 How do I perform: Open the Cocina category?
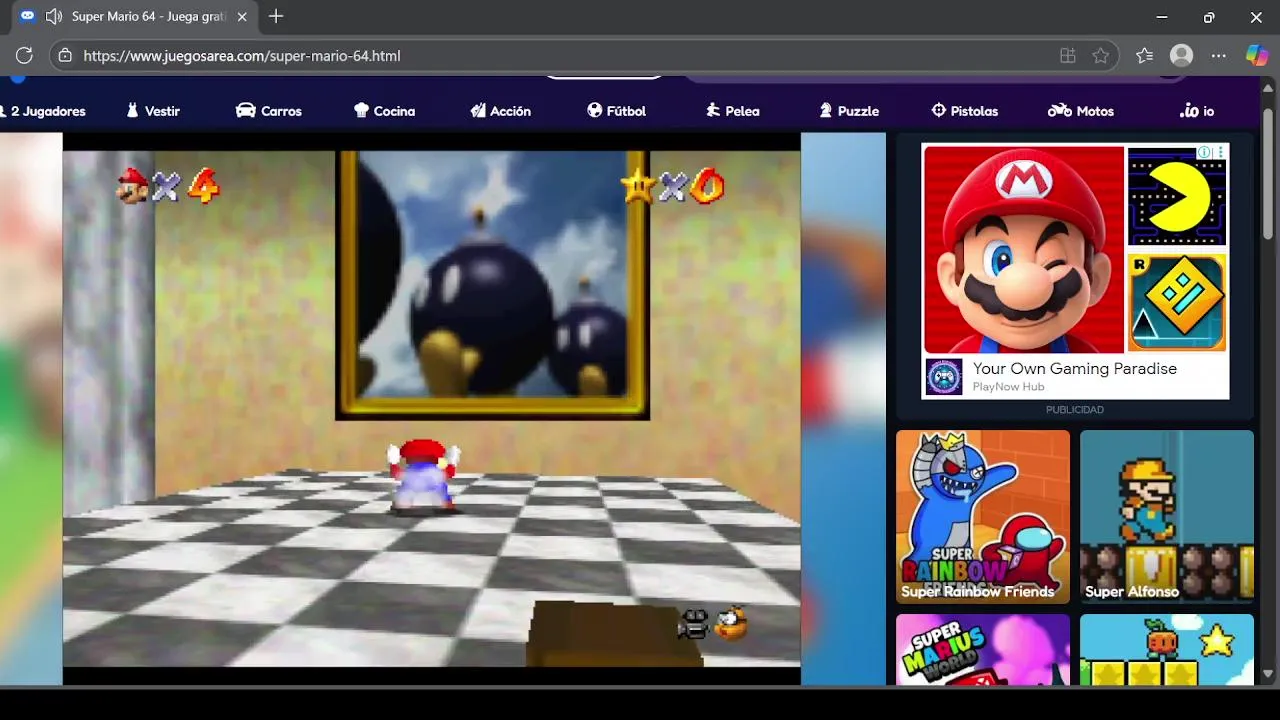(384, 111)
